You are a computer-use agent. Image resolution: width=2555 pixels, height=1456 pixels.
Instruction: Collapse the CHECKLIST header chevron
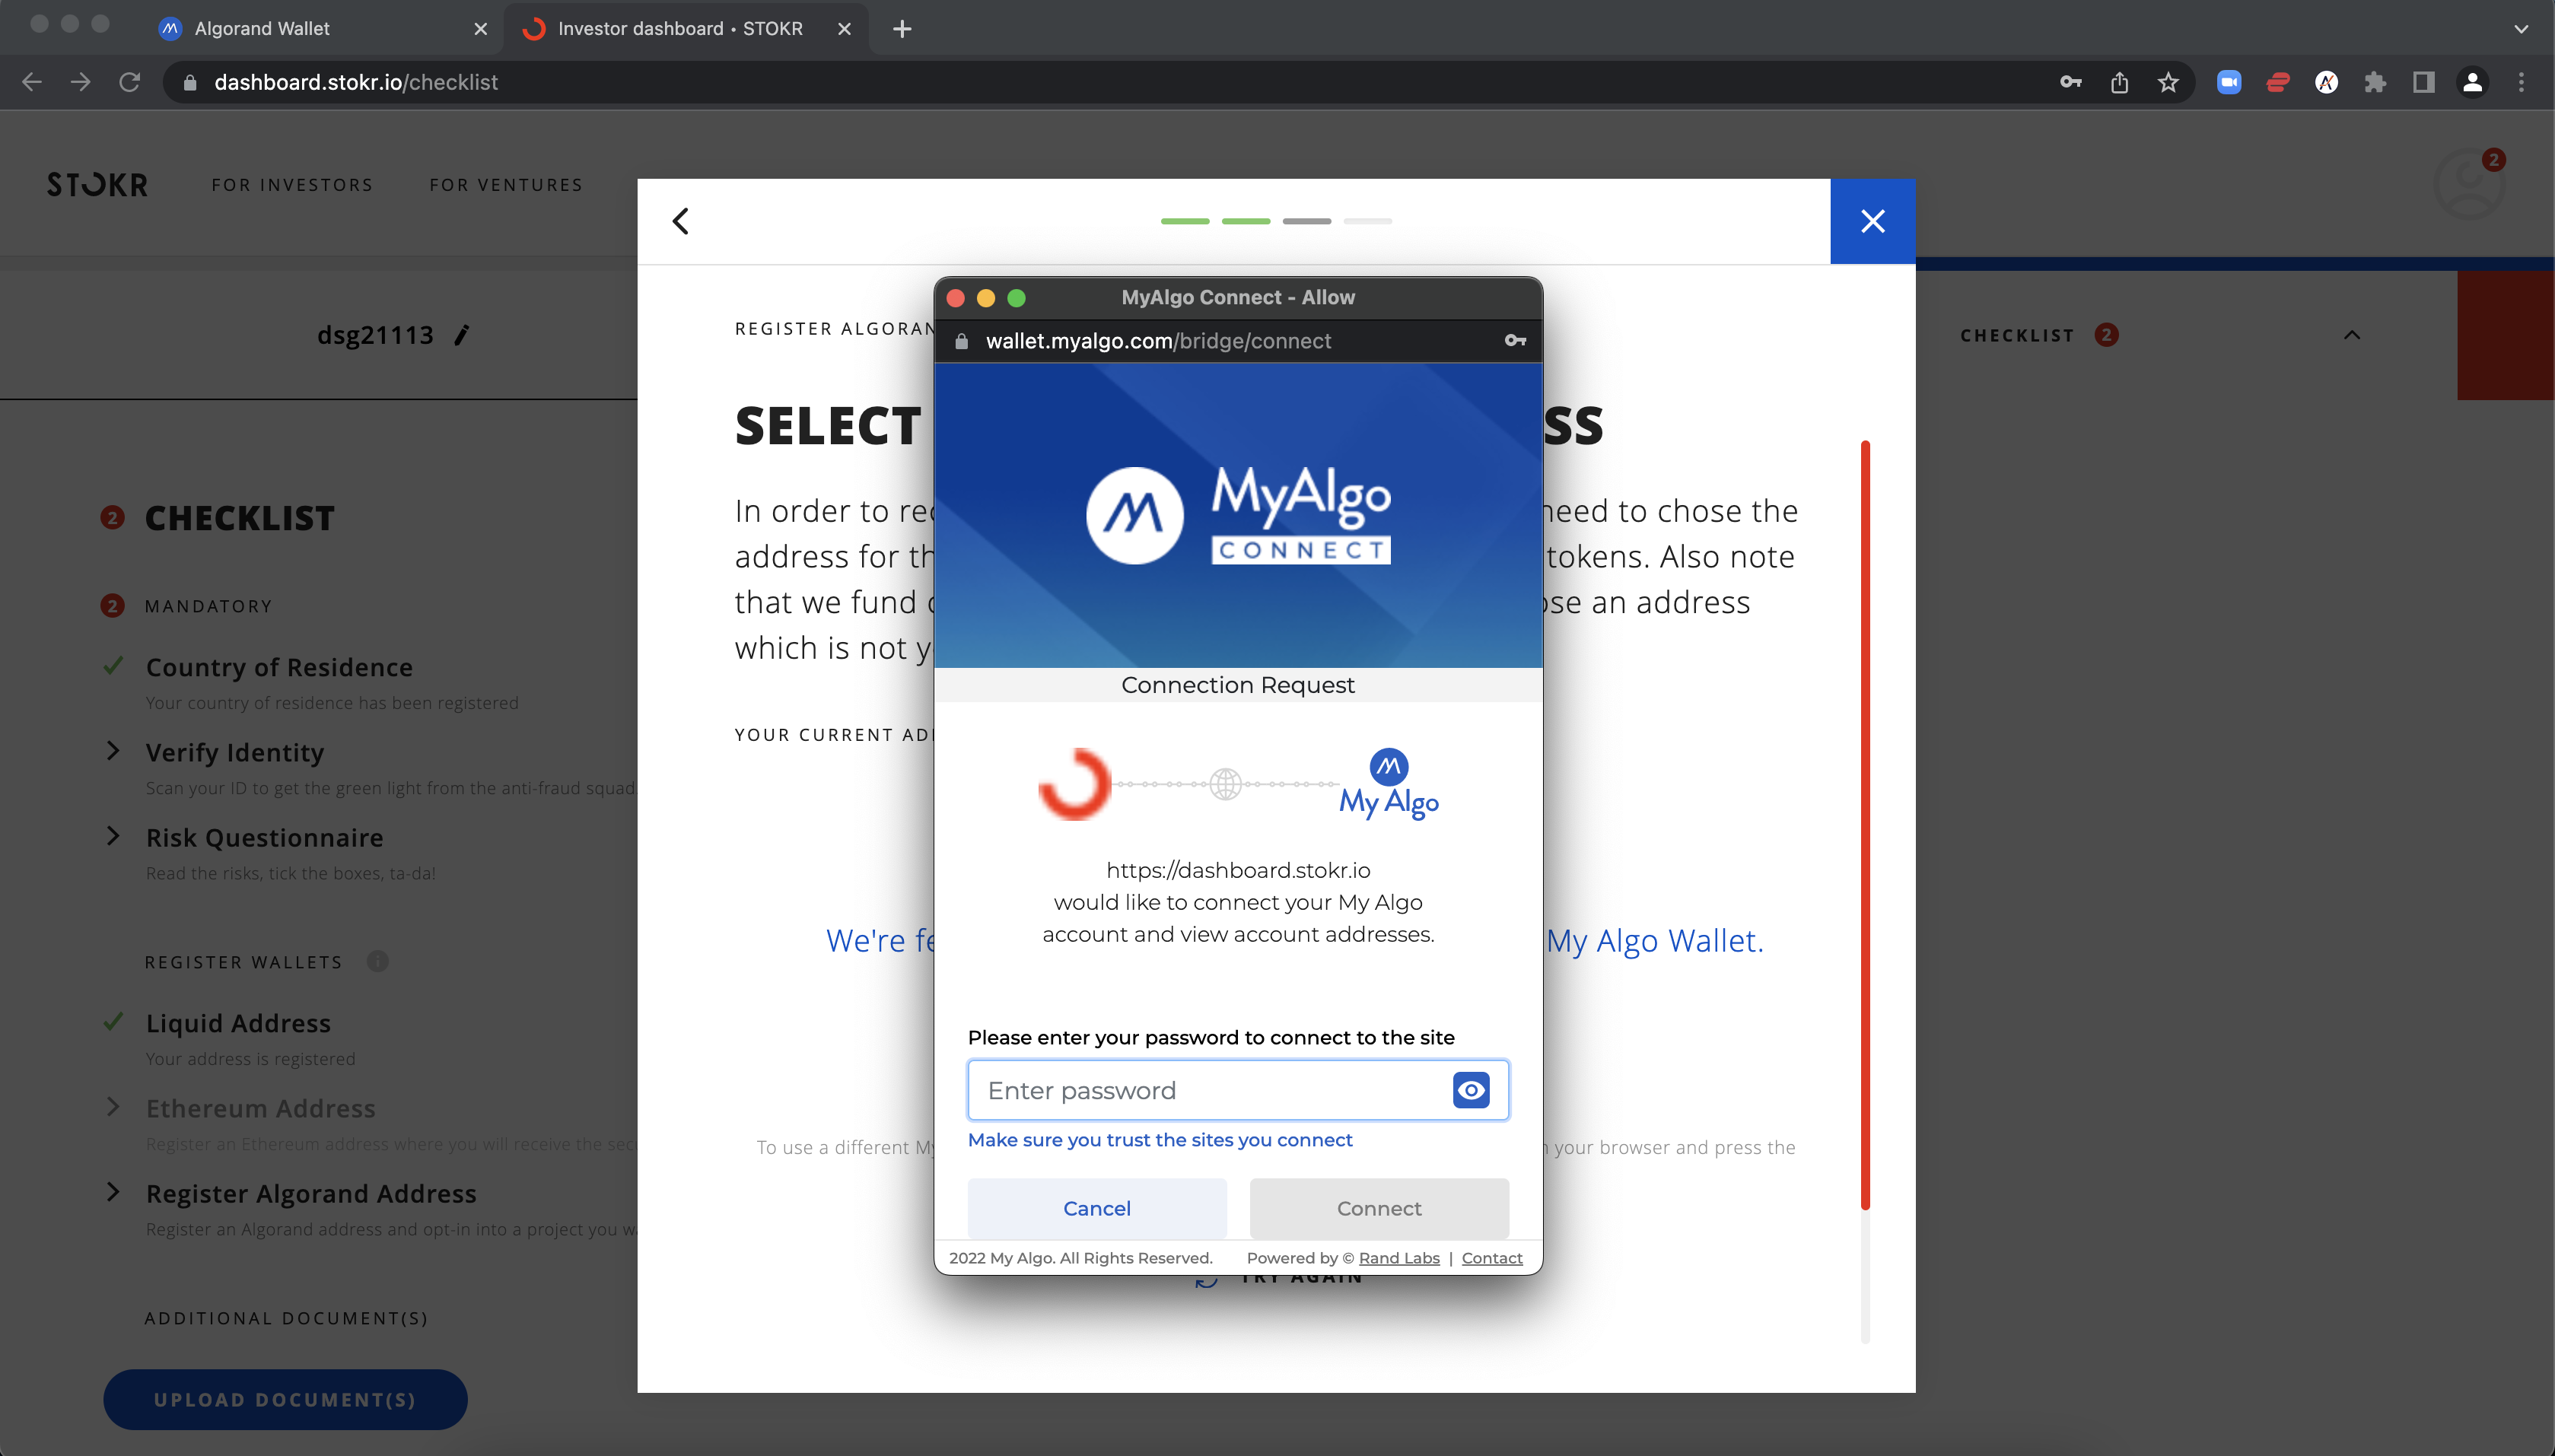(2351, 335)
